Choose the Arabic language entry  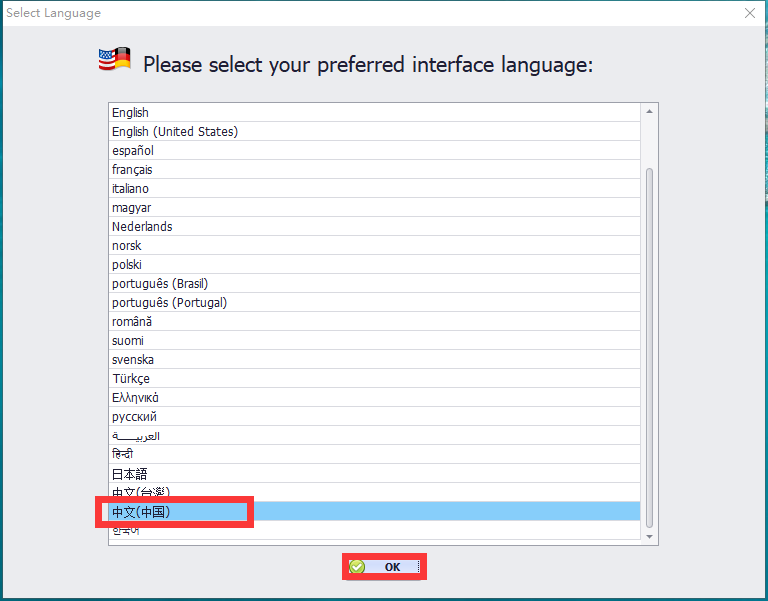point(374,435)
